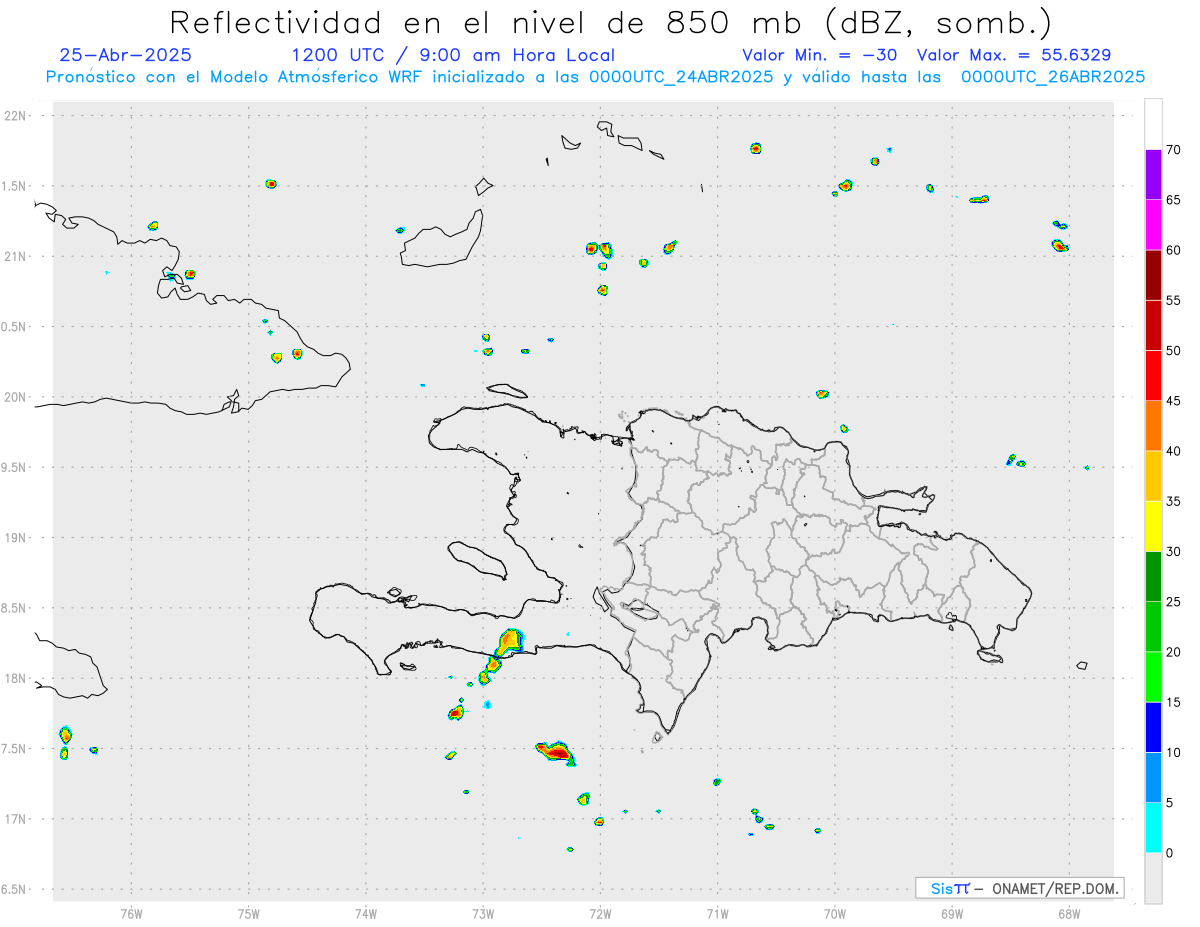Click the 'SisTT - ONAMET/REP.DOM.' credit box

(1019, 888)
